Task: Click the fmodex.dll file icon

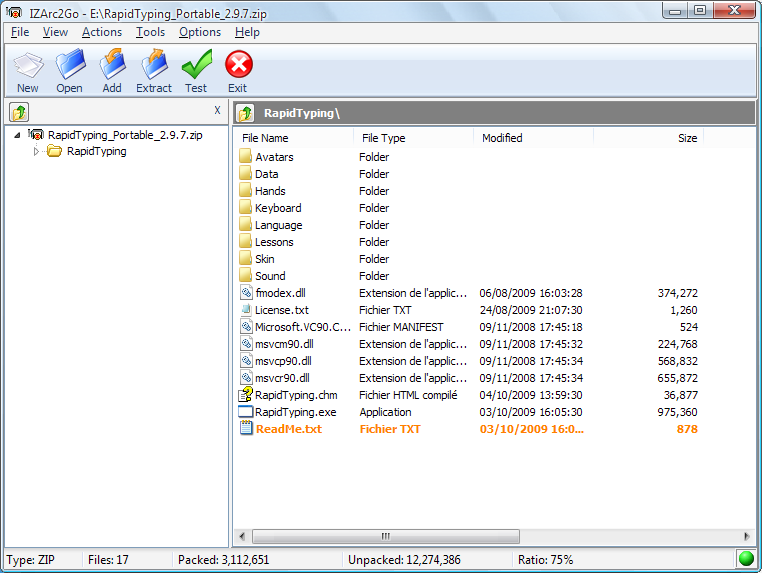Action: coord(246,293)
